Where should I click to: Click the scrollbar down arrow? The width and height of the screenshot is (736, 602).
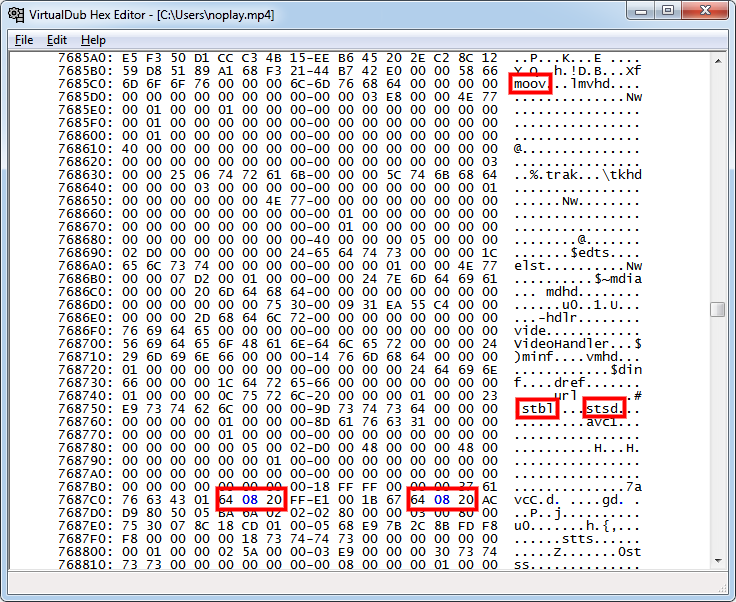tap(718, 561)
